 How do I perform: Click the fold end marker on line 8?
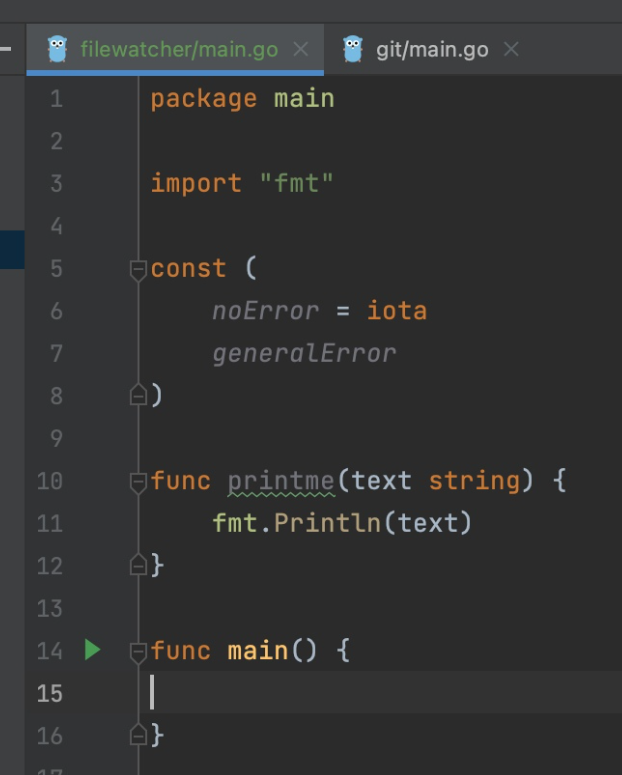coord(139,396)
